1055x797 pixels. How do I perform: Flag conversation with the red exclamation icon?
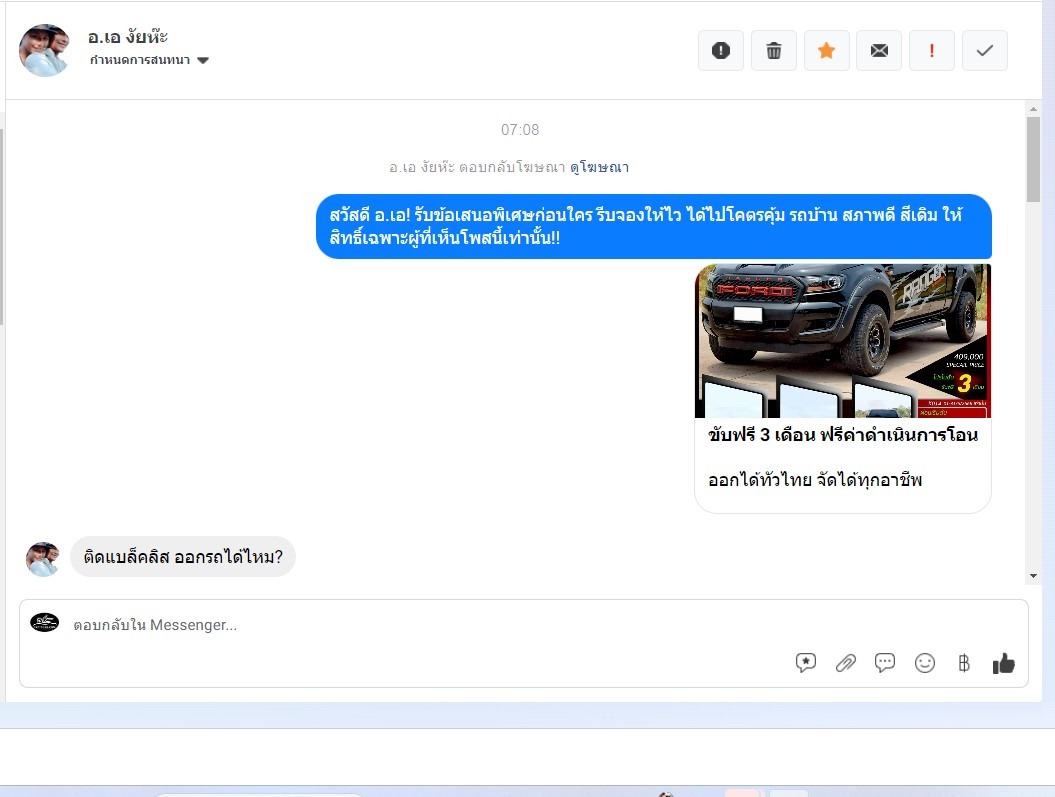(x=932, y=51)
